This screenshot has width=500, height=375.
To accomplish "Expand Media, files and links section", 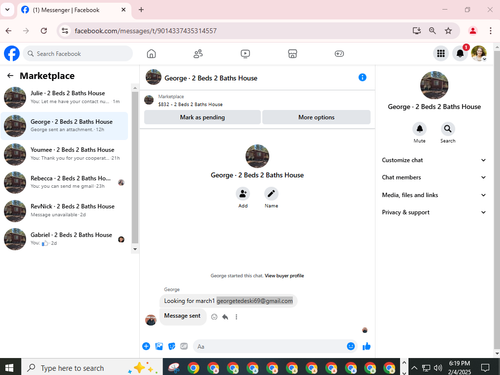I will (434, 195).
